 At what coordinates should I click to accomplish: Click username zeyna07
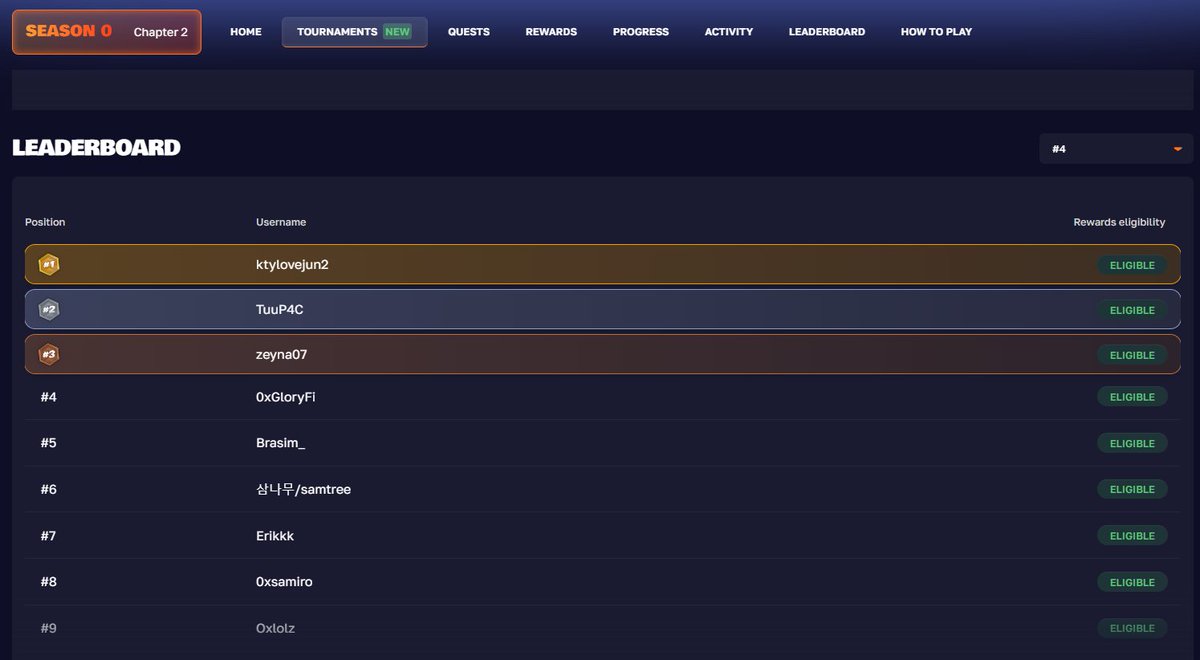click(x=281, y=355)
